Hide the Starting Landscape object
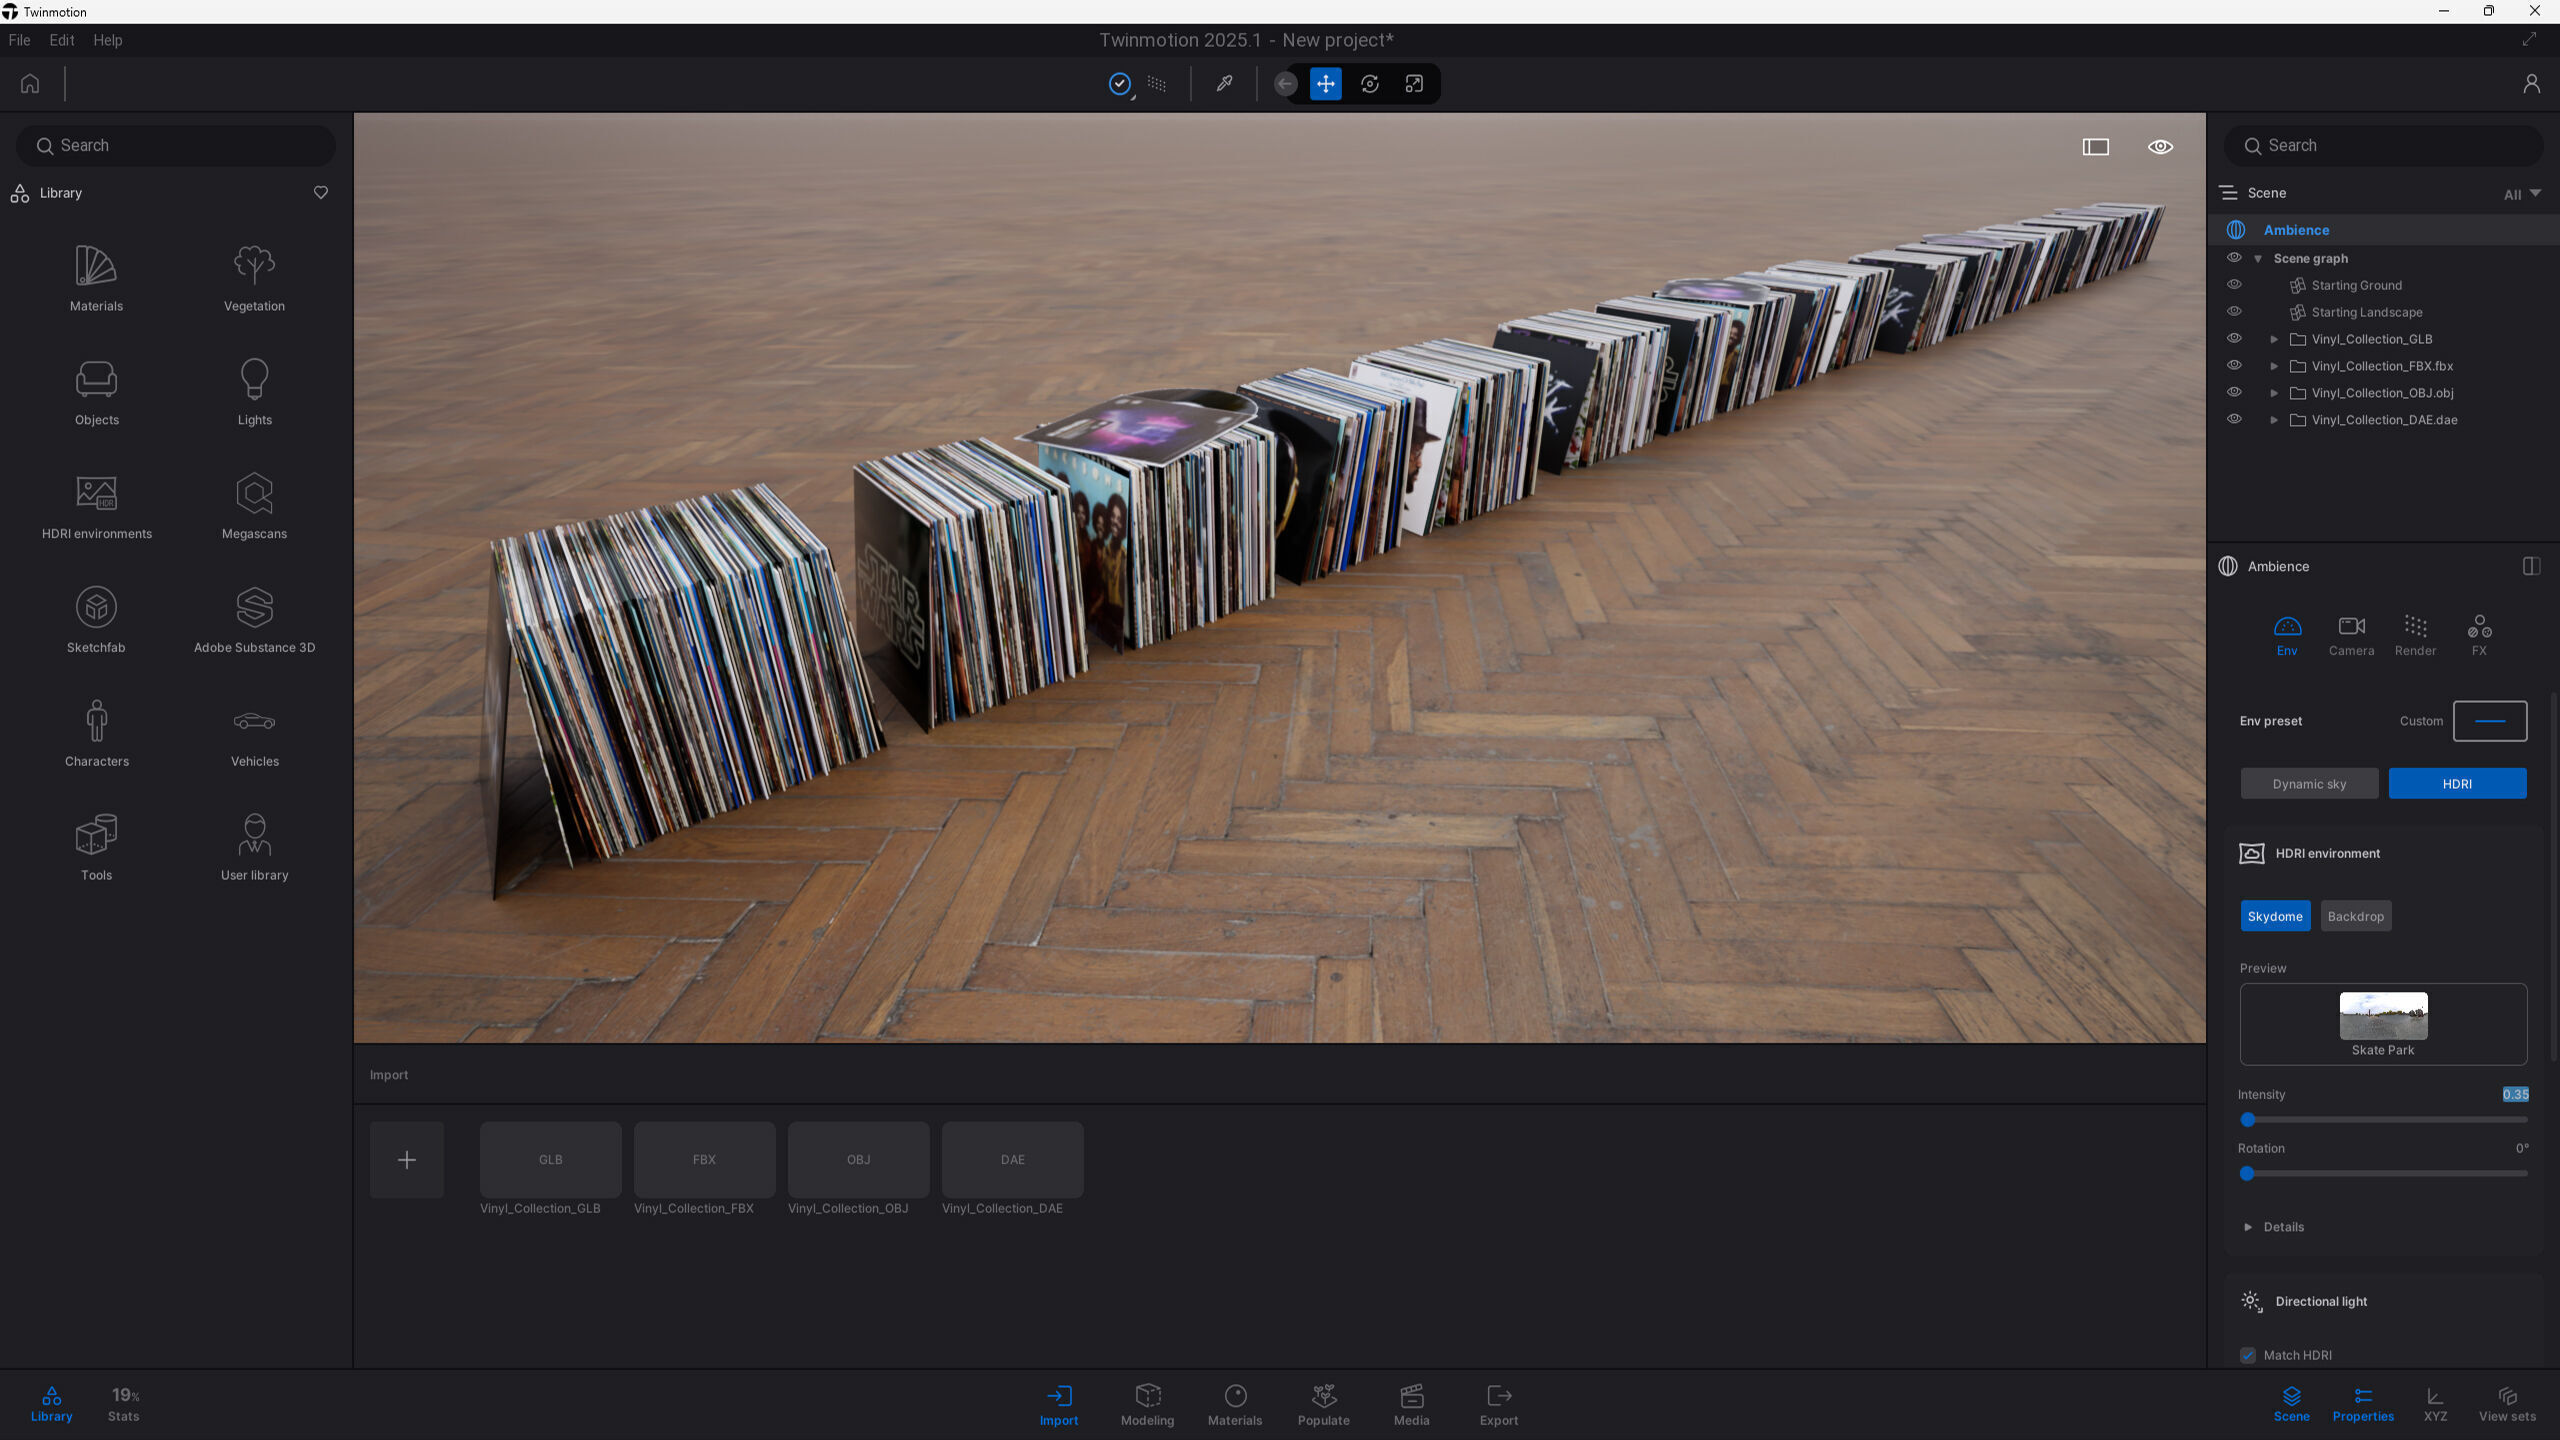The height and width of the screenshot is (1440, 2560). 2233,312
